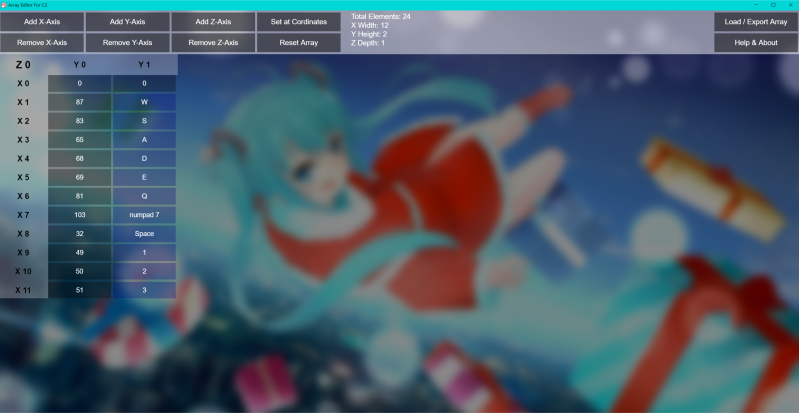Click the X 8 row label
The width and height of the screenshot is (799, 413).
[23, 234]
